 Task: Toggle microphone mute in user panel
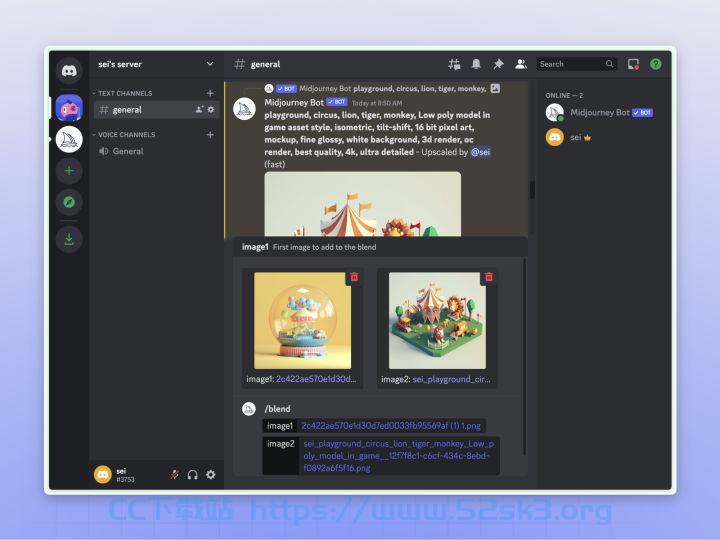click(174, 474)
